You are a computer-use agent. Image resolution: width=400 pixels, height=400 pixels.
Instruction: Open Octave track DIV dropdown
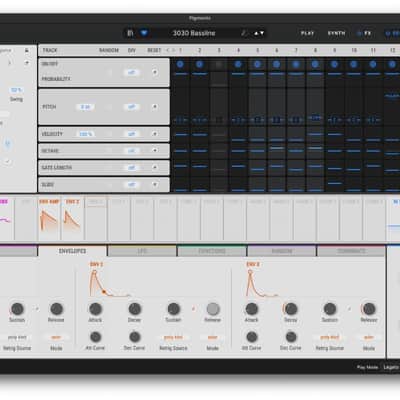pos(132,151)
